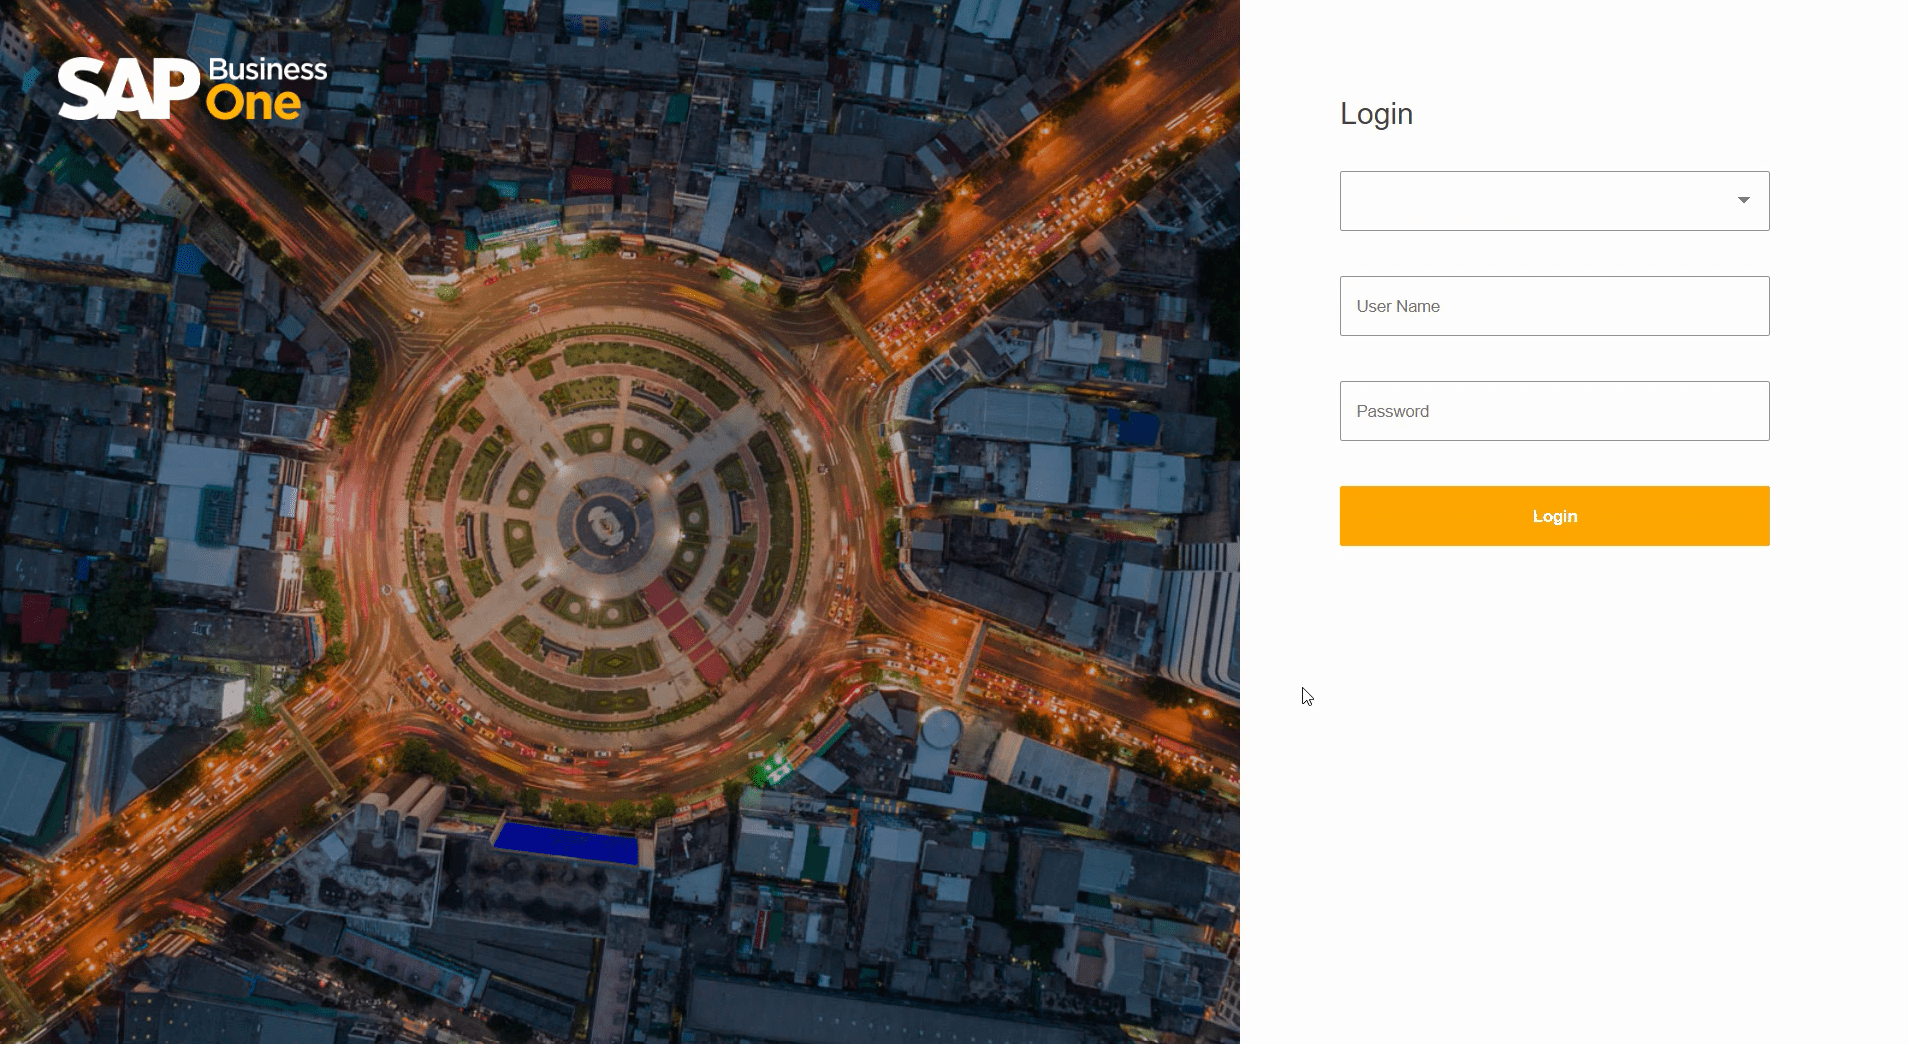The width and height of the screenshot is (1908, 1044).
Task: Click the white SAP letters in logo
Action: (128, 90)
